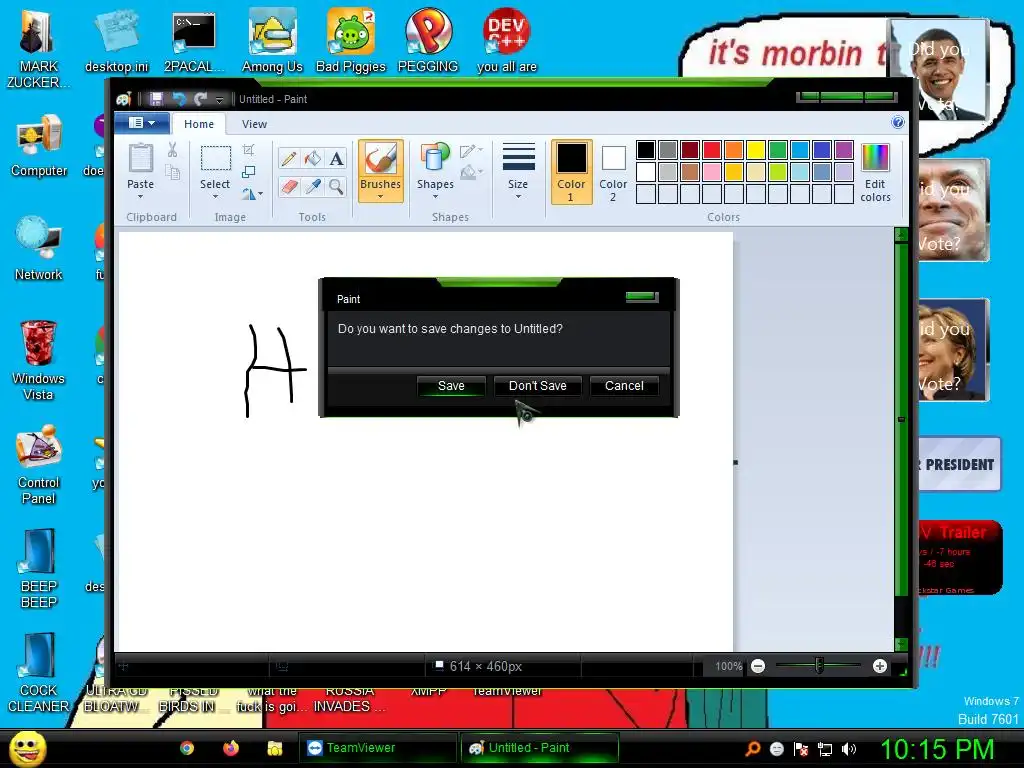Click the Edit colors rainbow icon
The width and height of the screenshot is (1024, 768).
(875, 159)
